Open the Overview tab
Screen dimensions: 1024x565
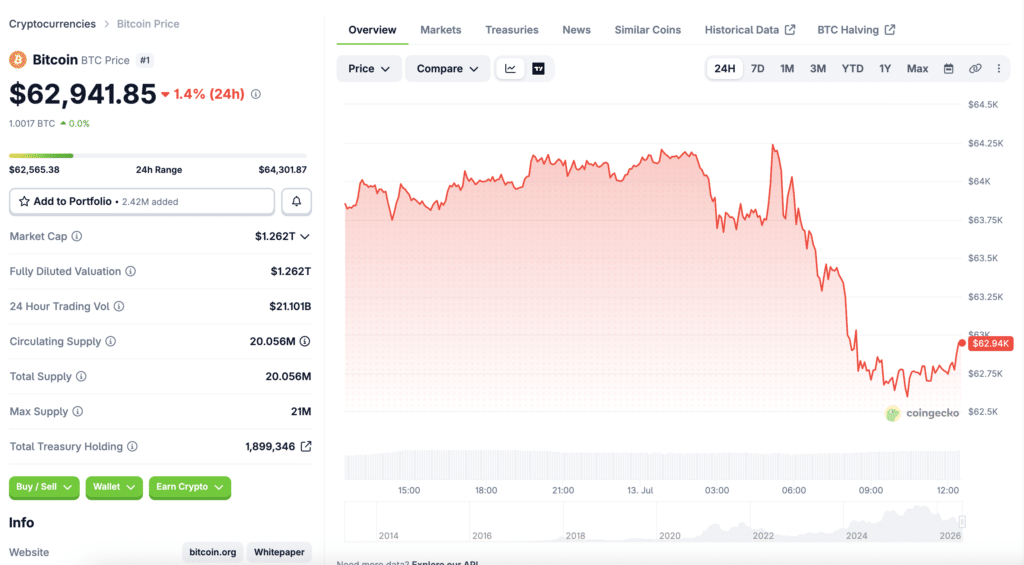coord(372,30)
